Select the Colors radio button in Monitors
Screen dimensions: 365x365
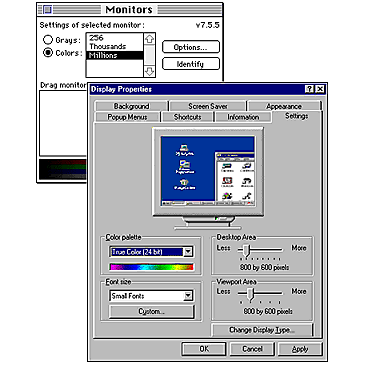tap(48, 52)
